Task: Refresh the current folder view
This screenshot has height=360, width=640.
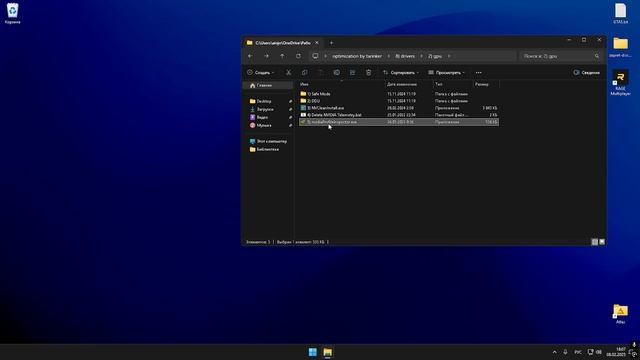Action: point(298,56)
